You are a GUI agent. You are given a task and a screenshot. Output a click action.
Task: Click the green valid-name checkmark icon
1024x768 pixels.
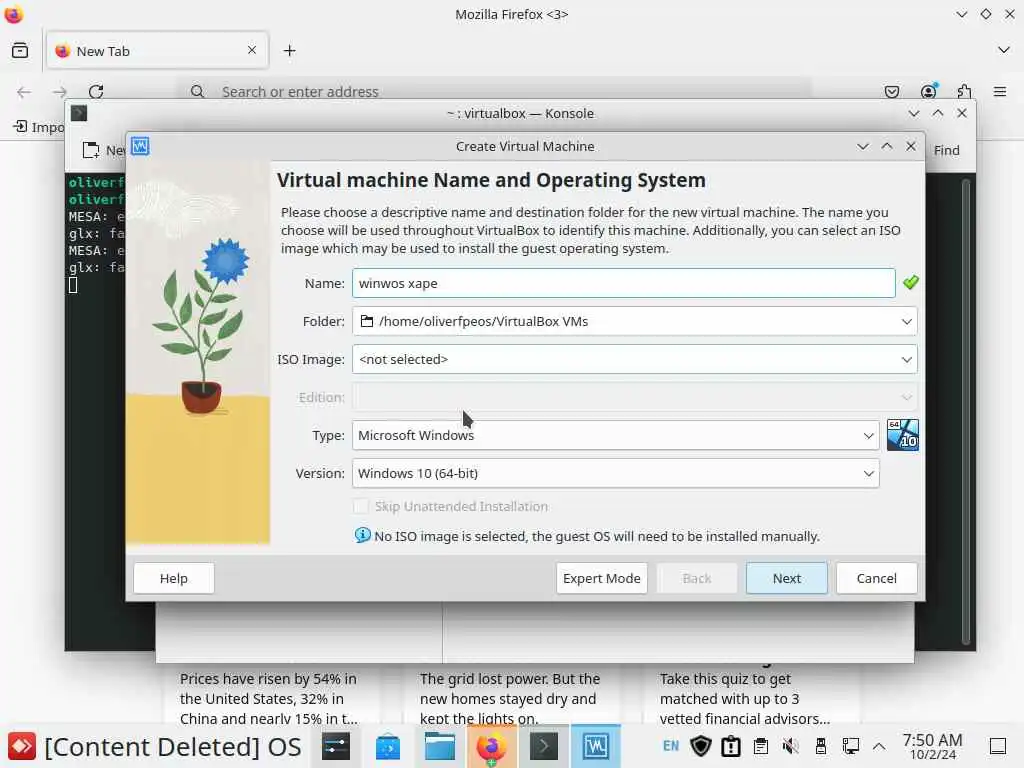(910, 283)
